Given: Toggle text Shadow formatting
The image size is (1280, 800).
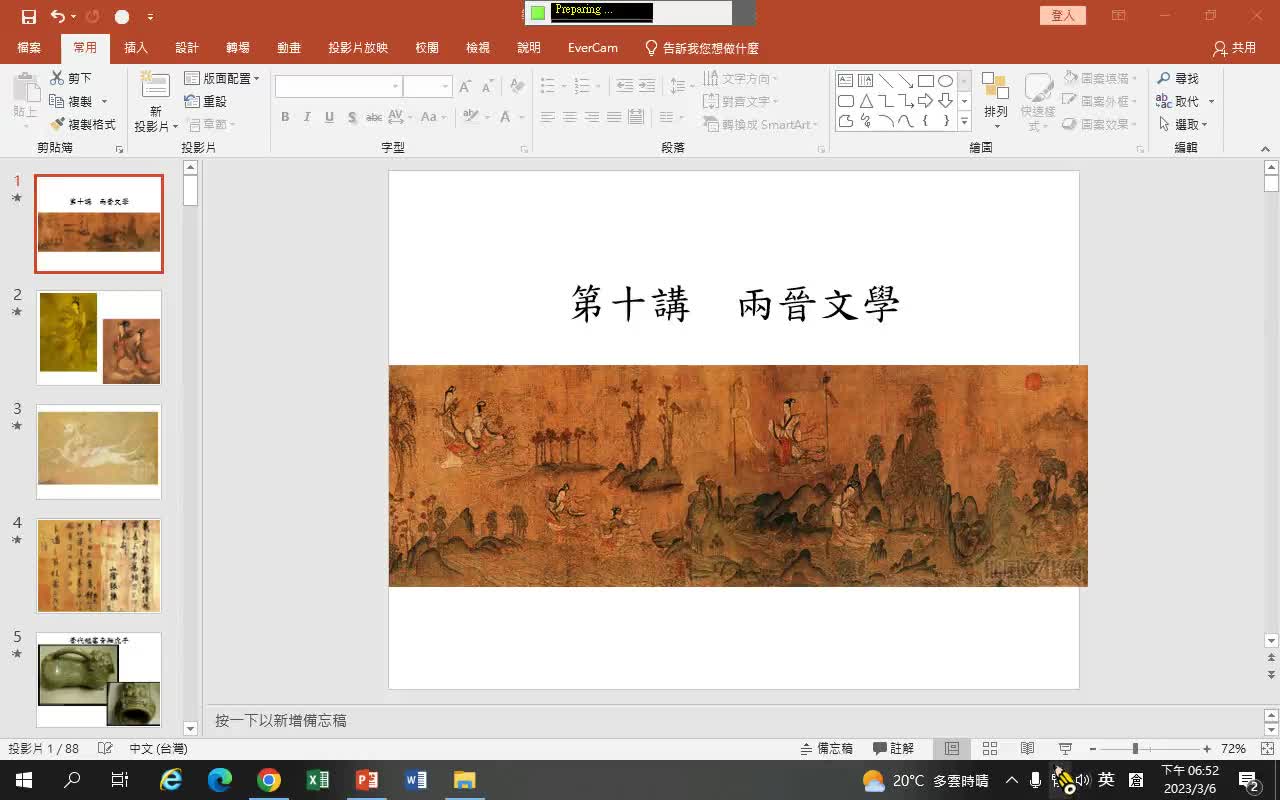Looking at the screenshot, I should click(x=352, y=117).
